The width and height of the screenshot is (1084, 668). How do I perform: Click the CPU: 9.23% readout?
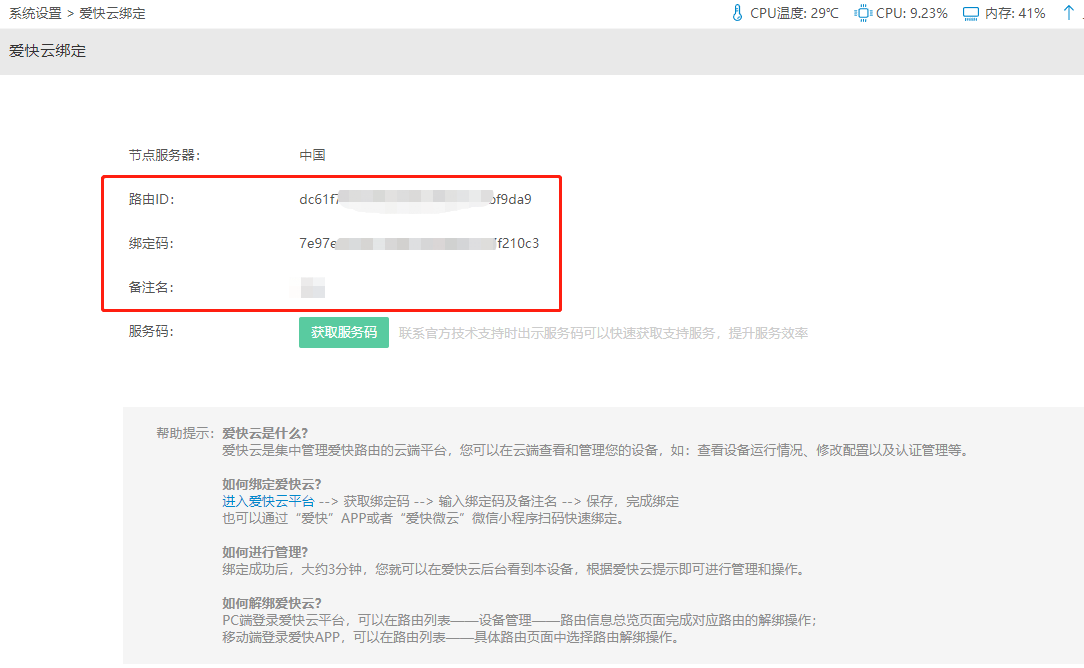pyautogui.click(x=912, y=13)
